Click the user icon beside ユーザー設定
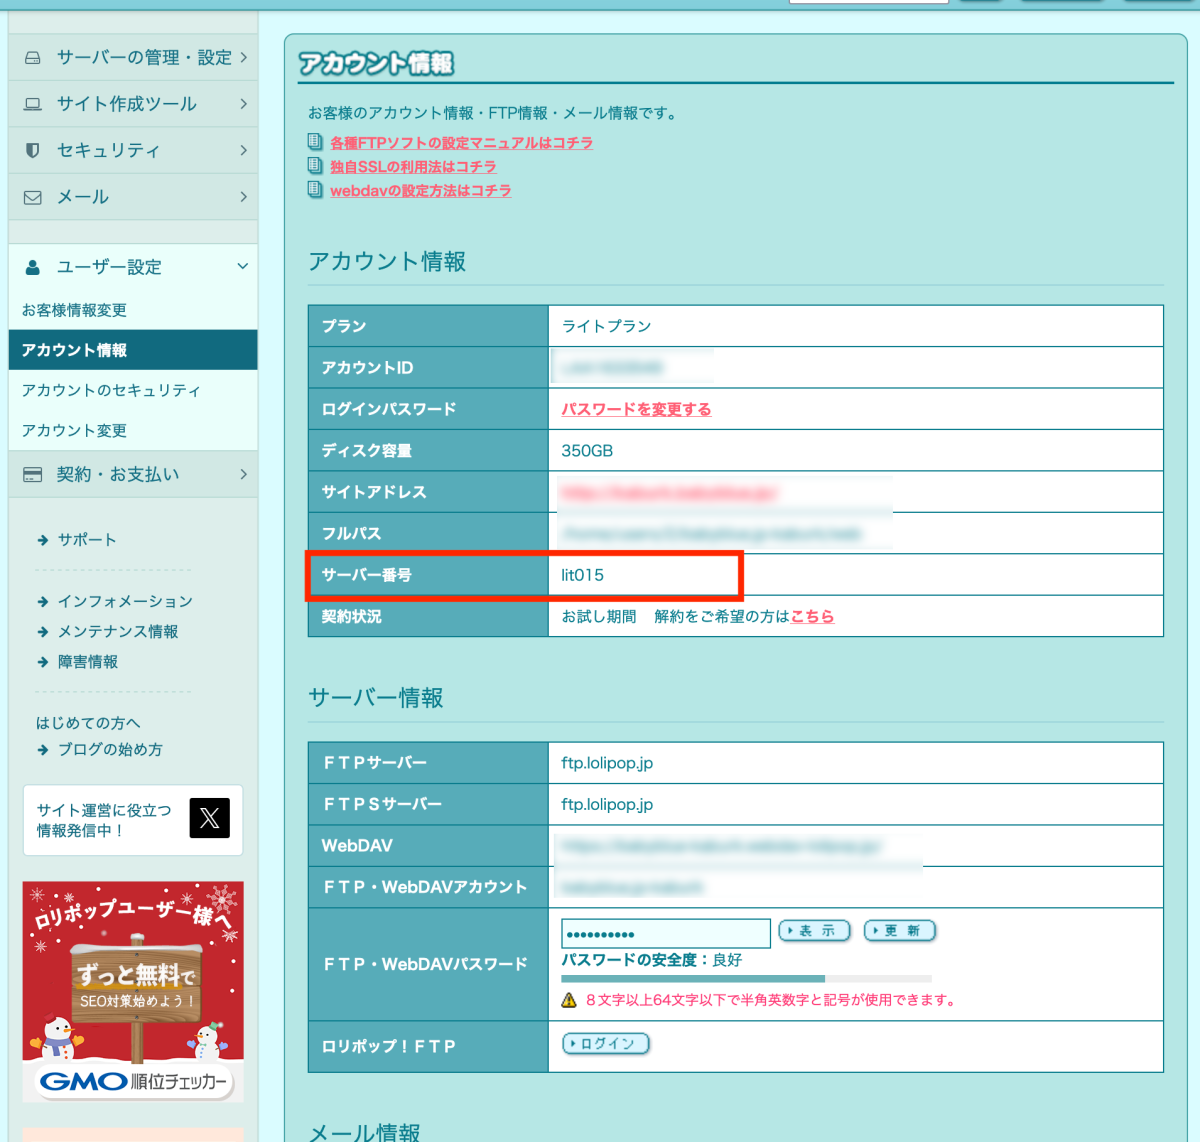The image size is (1200, 1142). point(33,267)
